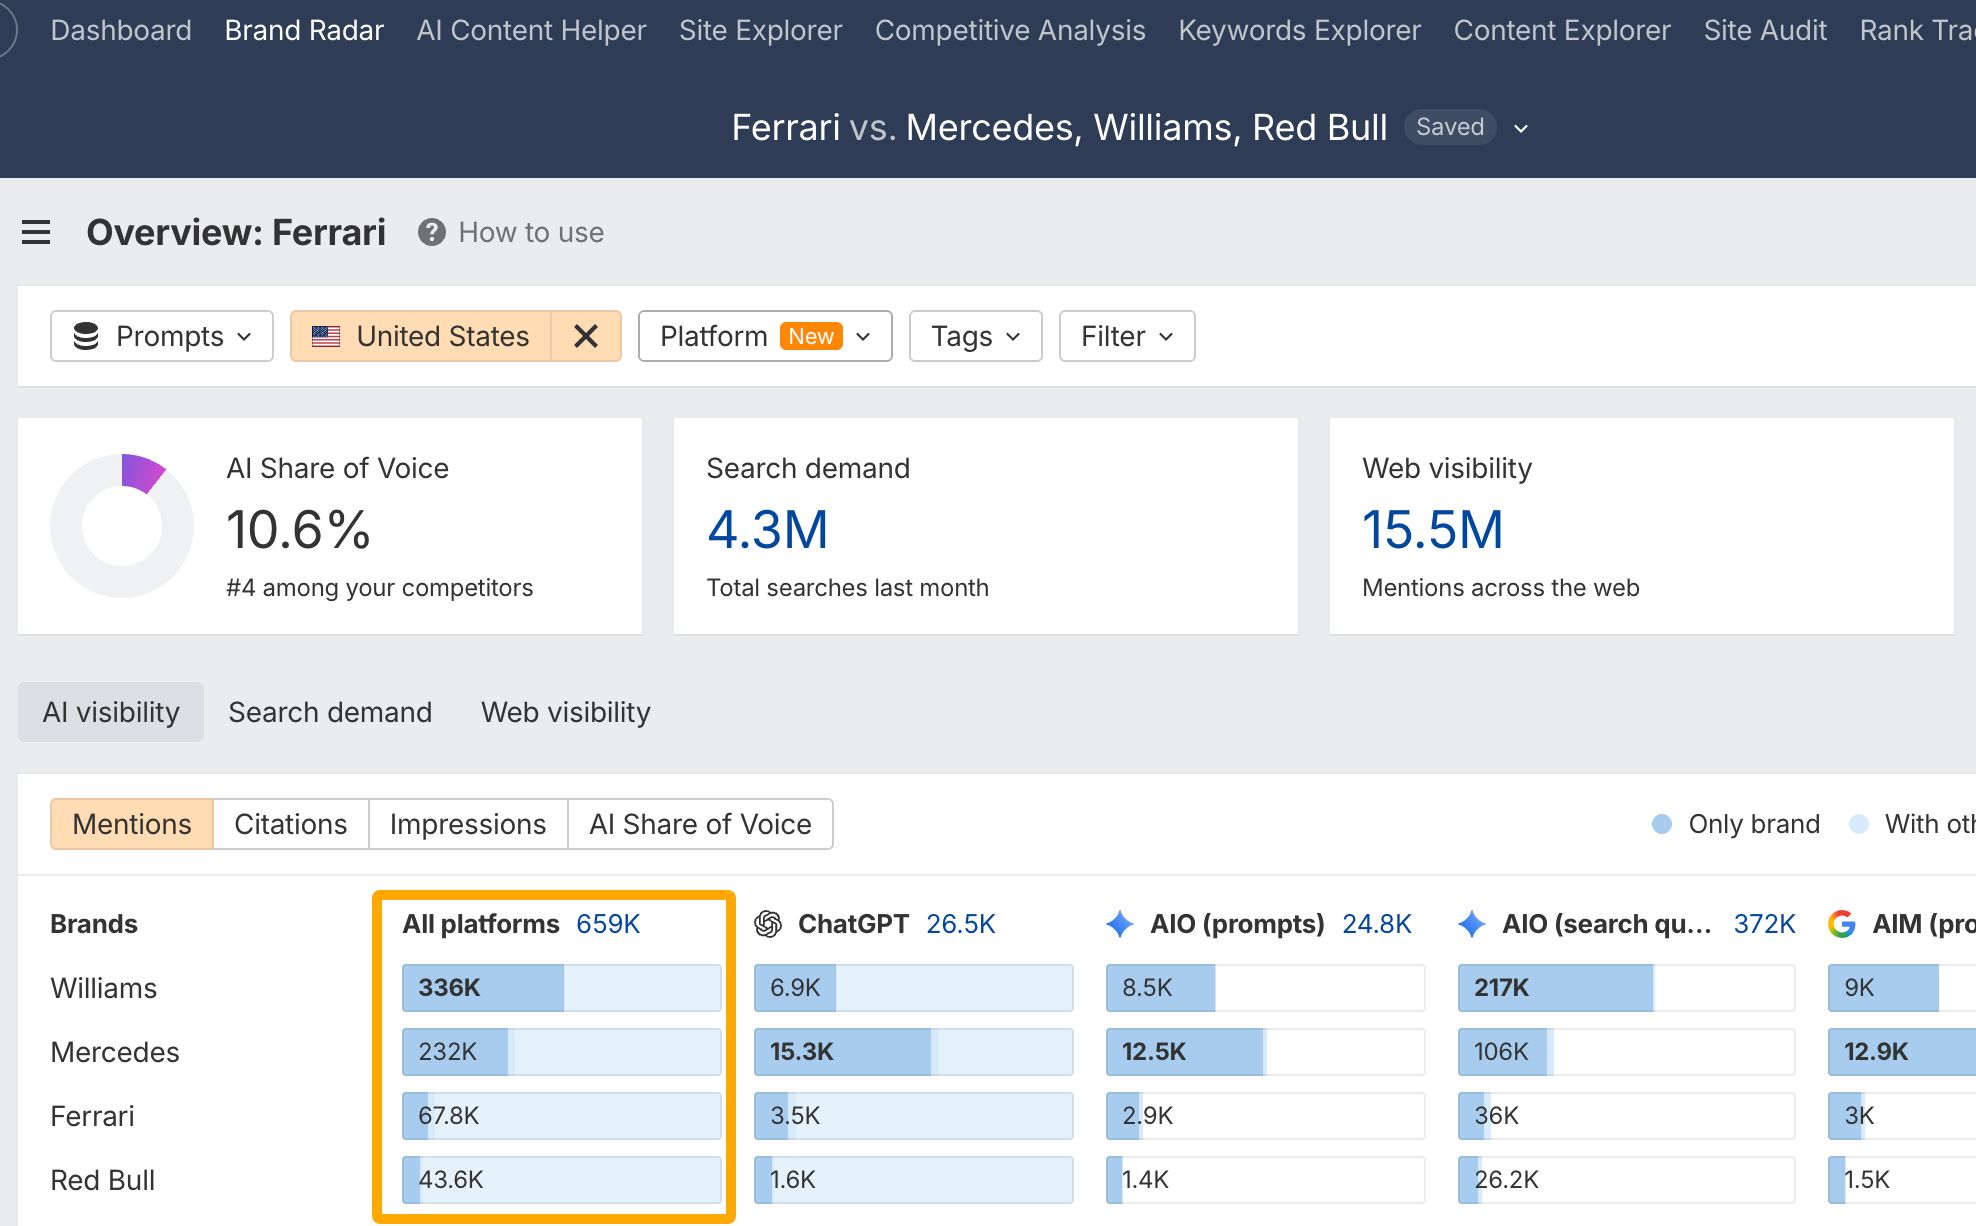Select the Mentions view option
1976x1226 pixels.
[x=132, y=824]
